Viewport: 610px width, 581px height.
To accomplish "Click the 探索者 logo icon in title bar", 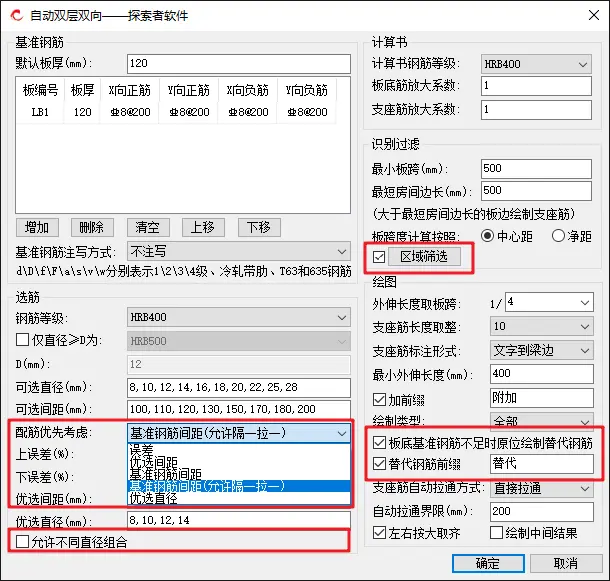I will click(x=17, y=16).
